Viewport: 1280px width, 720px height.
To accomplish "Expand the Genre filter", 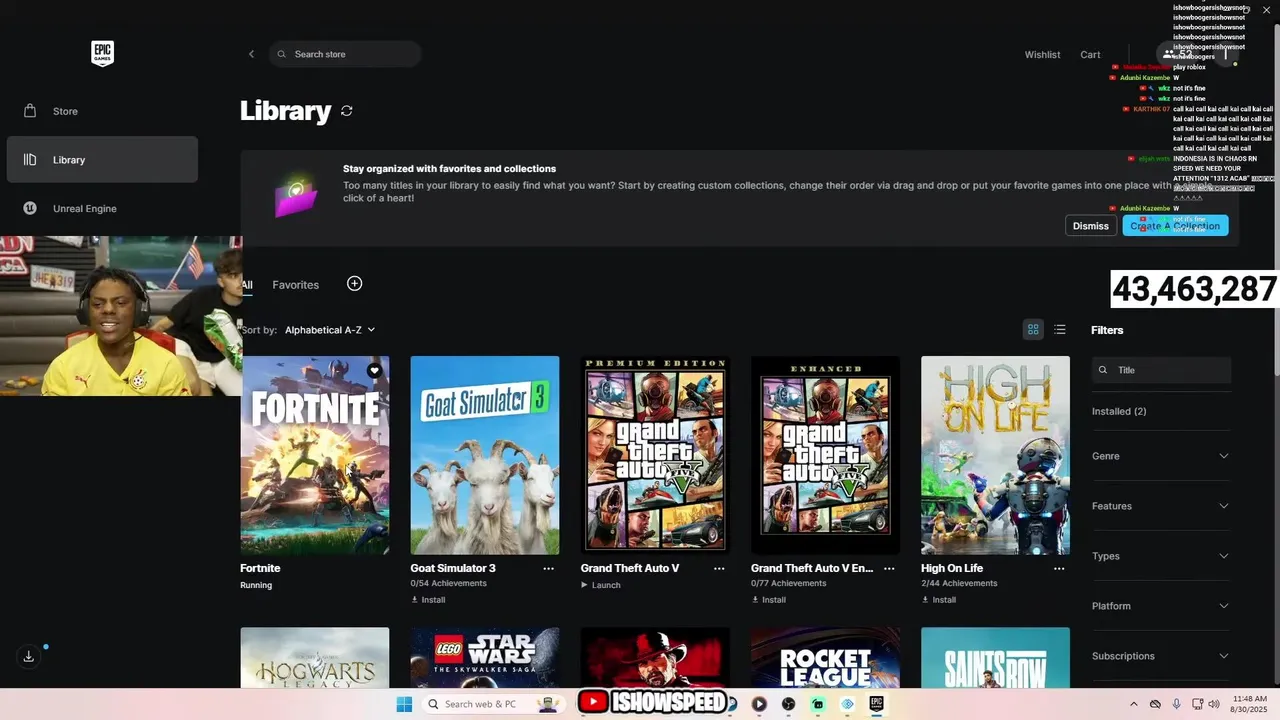I will (x=1161, y=456).
